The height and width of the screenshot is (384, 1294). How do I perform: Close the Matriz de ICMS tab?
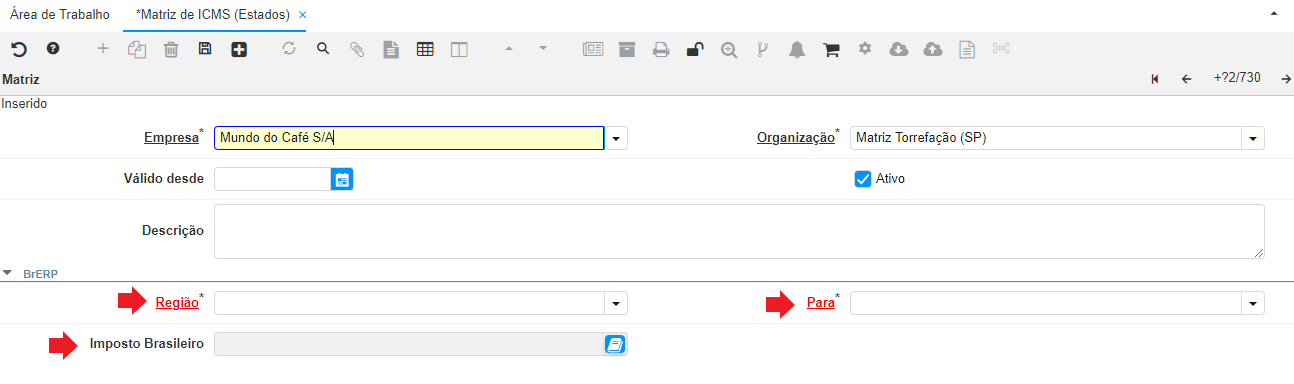pos(302,16)
